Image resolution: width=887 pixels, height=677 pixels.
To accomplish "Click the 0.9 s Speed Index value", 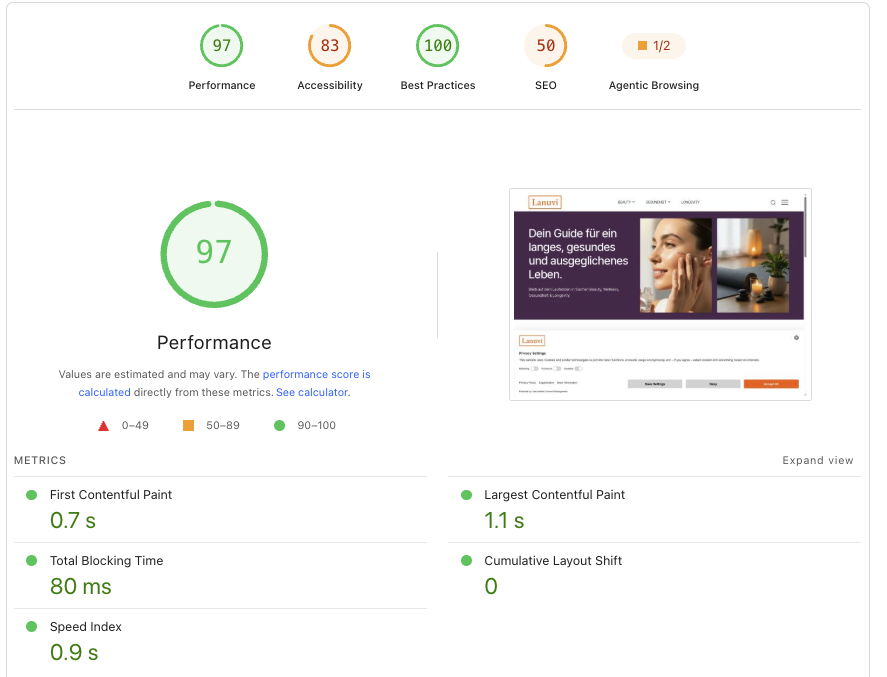I will coord(74,653).
